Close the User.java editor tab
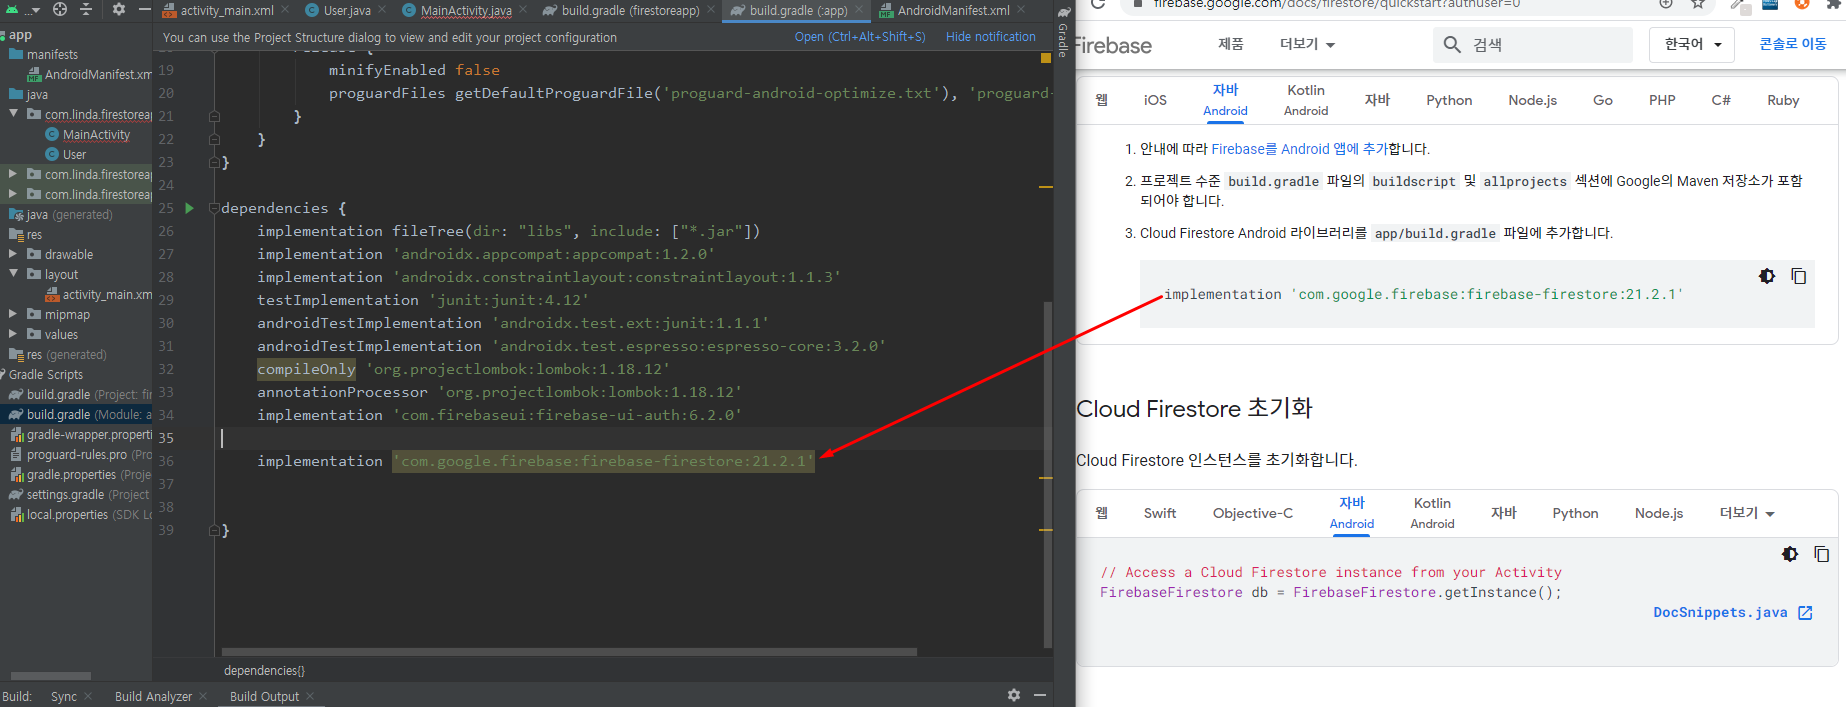This screenshot has width=1846, height=707. click(383, 10)
